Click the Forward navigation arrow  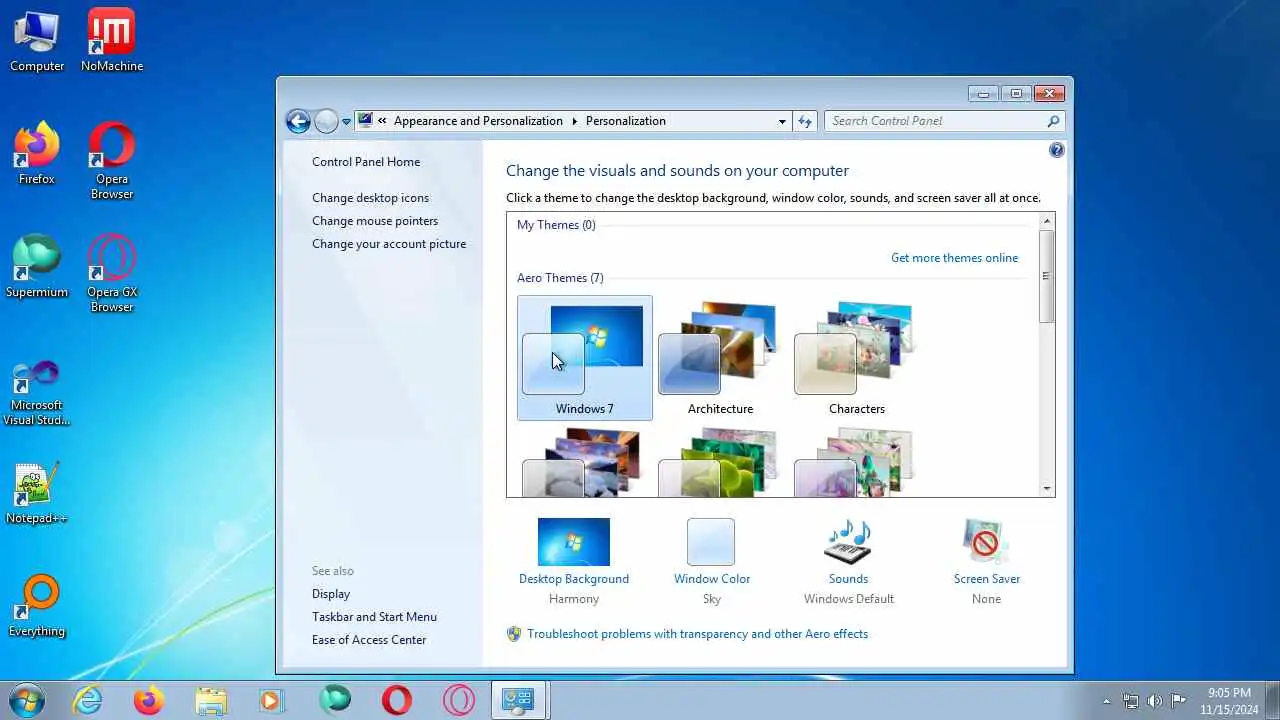pos(326,121)
